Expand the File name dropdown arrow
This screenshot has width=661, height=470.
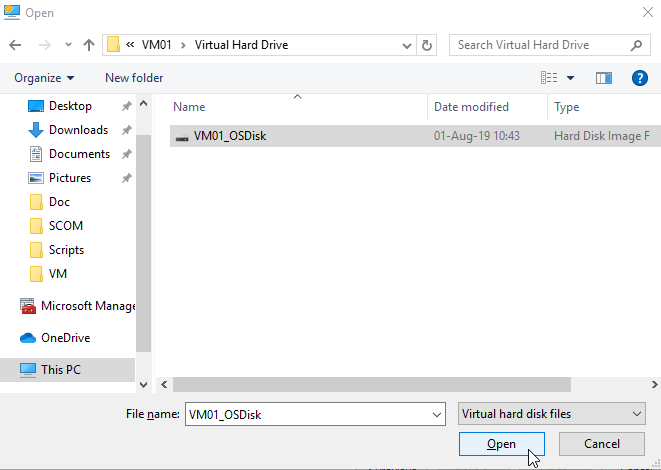pos(437,414)
